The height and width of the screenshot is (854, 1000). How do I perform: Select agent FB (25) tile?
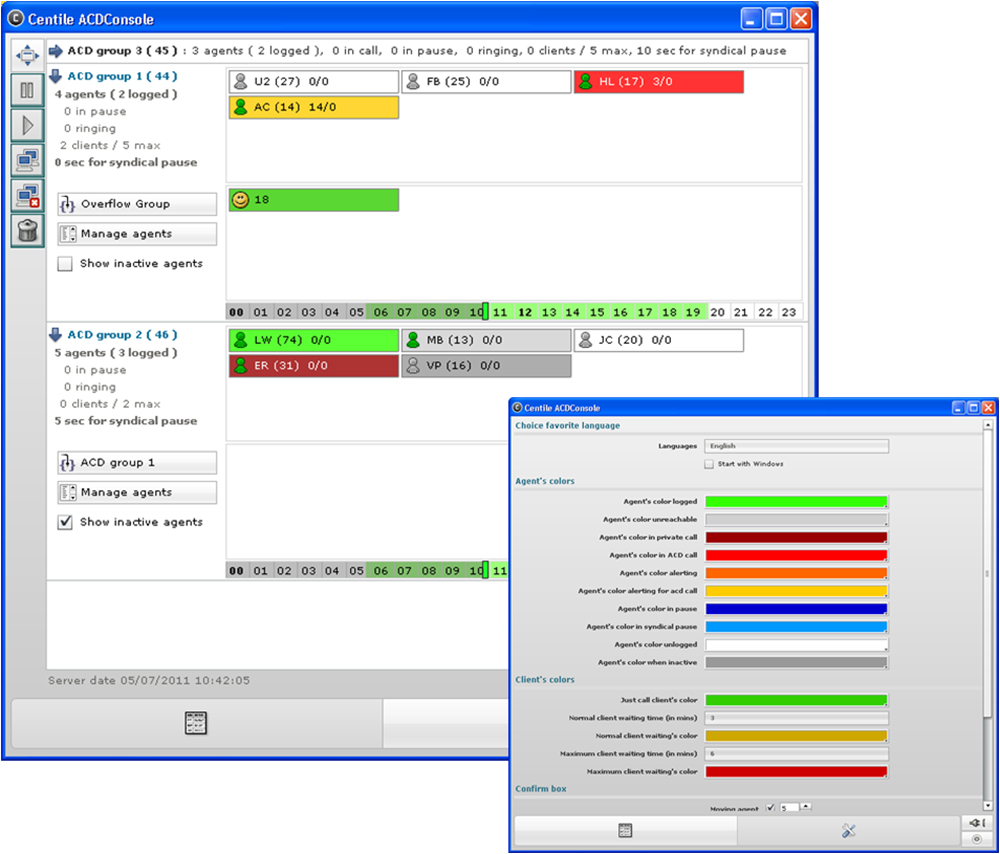coord(486,82)
